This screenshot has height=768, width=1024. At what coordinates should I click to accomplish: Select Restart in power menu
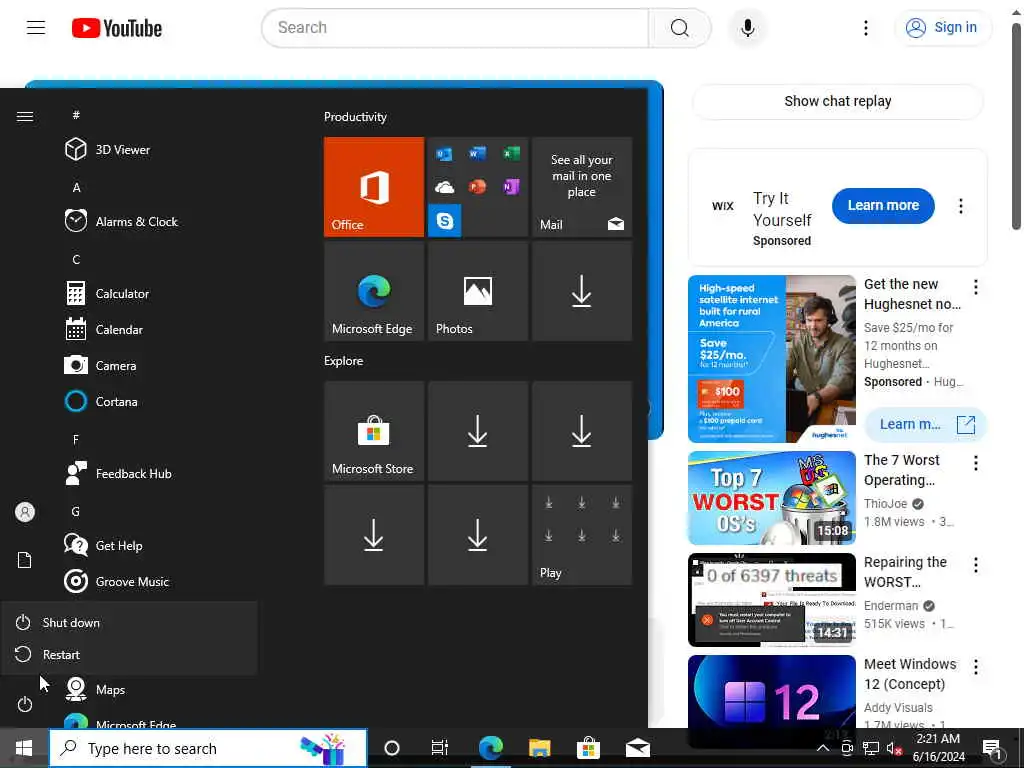click(x=129, y=654)
